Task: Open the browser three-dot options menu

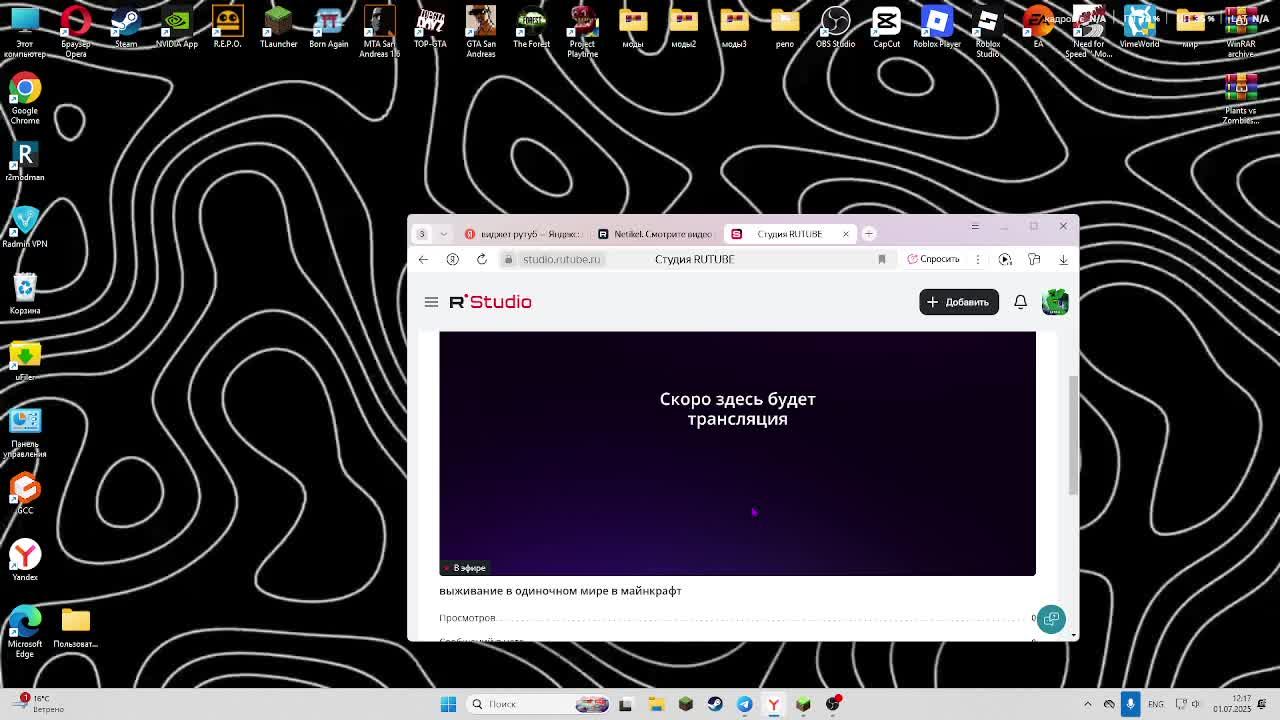Action: (x=978, y=259)
